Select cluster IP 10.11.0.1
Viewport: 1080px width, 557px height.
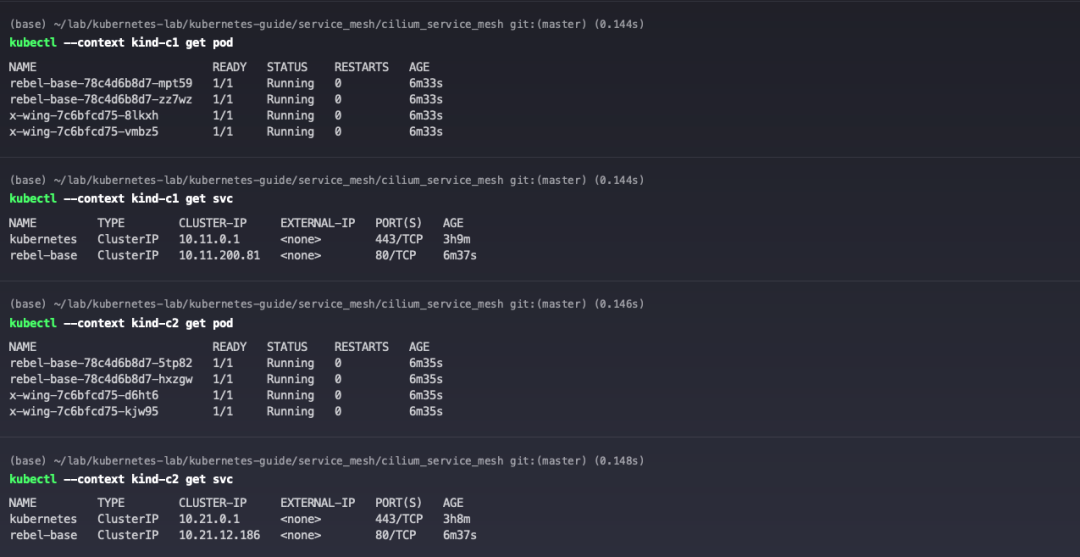coord(209,240)
